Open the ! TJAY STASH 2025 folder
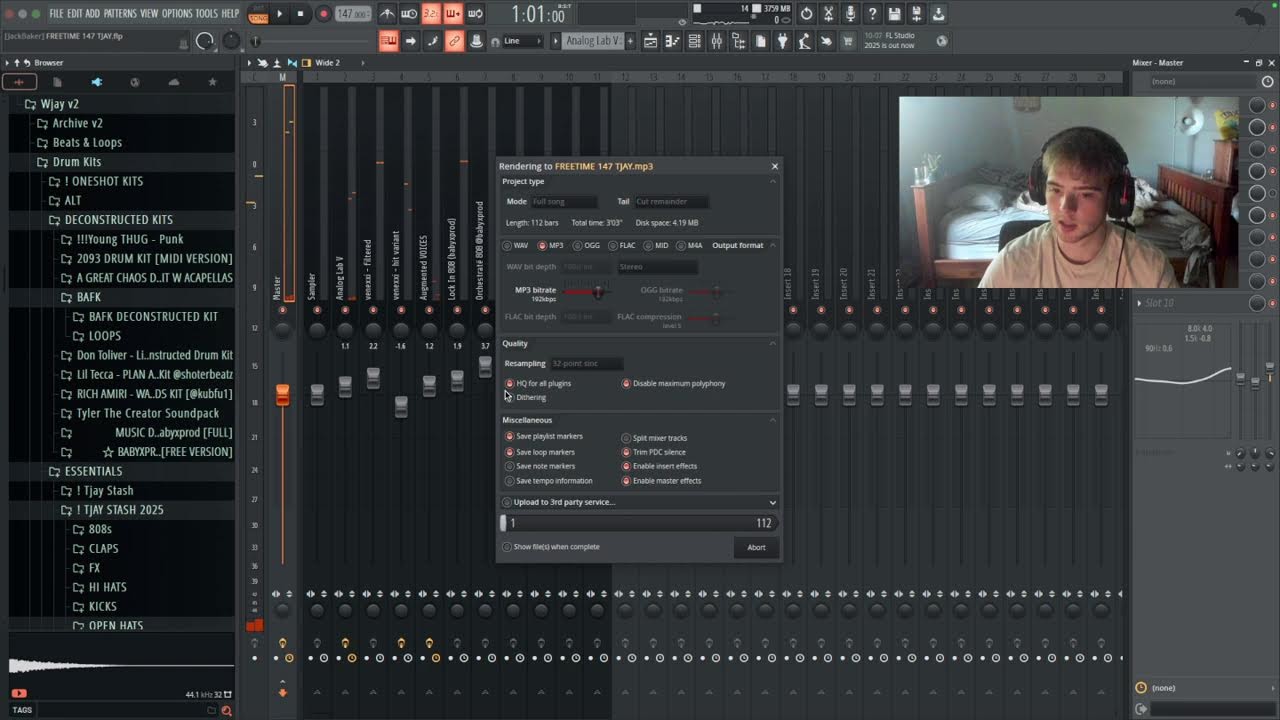This screenshot has height=720, width=1280. (x=119, y=510)
